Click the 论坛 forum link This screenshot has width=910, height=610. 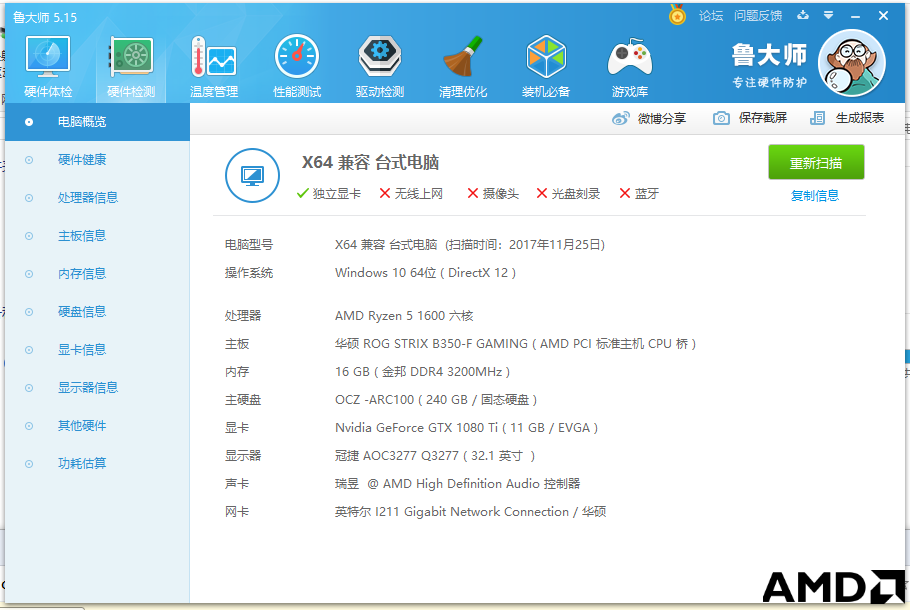click(711, 16)
